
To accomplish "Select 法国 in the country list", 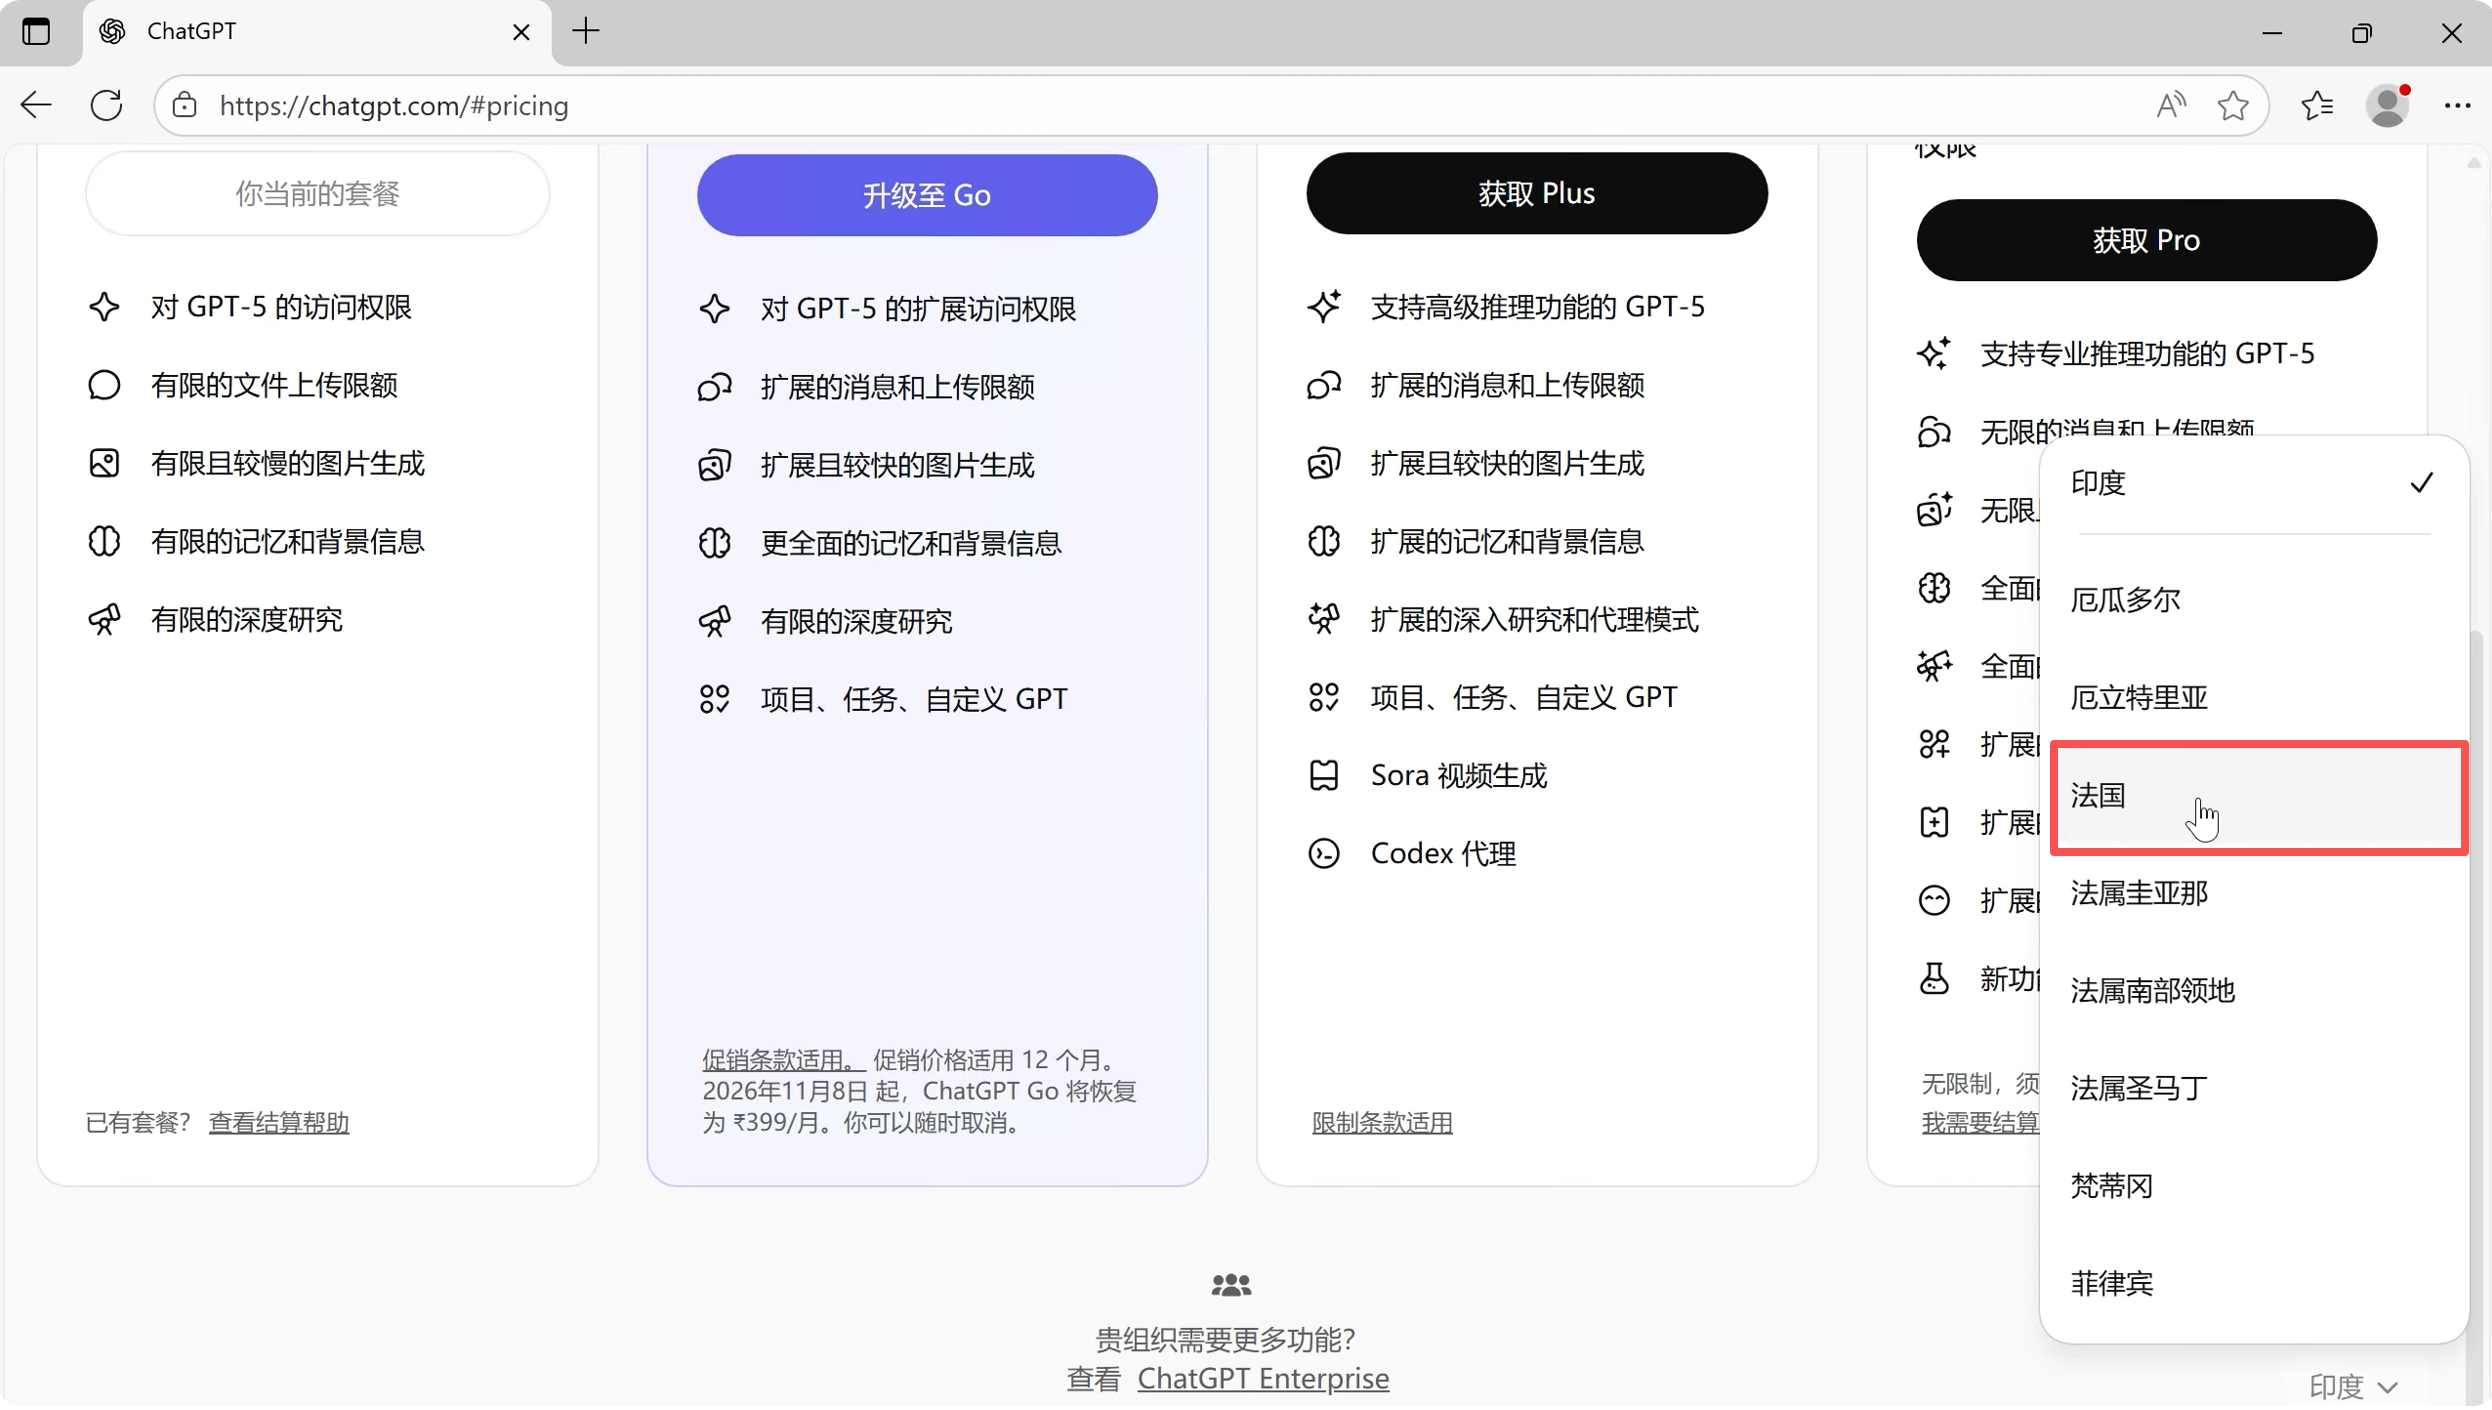I will 2256,797.
